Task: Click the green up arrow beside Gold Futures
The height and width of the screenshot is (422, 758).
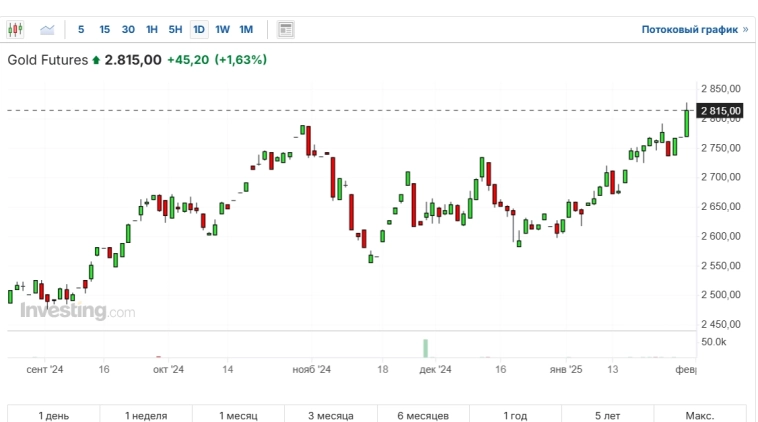Action: [96, 60]
